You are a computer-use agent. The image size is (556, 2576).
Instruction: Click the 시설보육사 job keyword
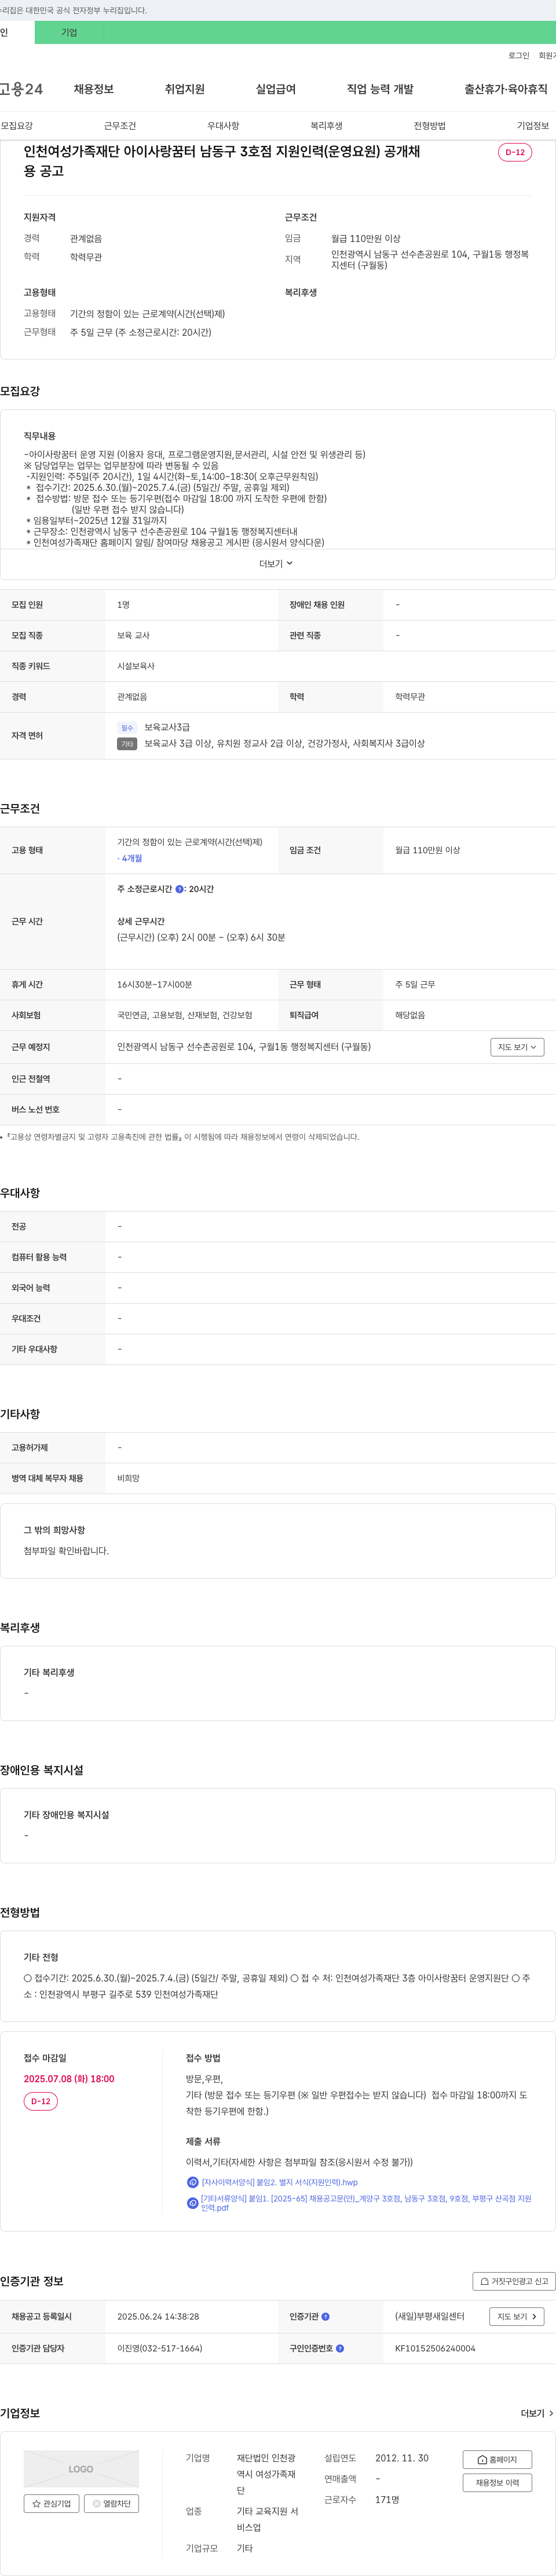click(x=136, y=666)
